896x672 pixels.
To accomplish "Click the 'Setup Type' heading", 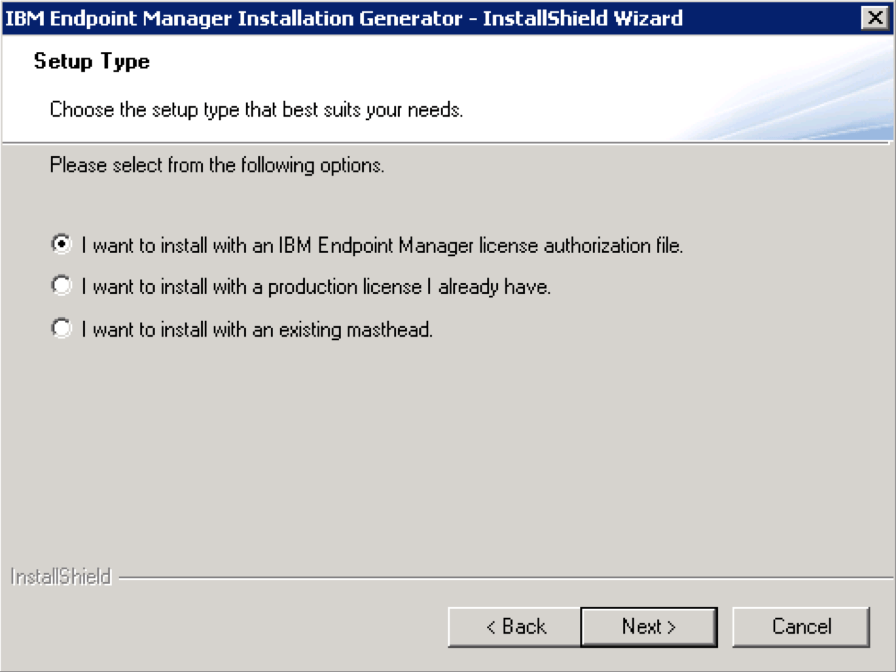I will point(92,62).
